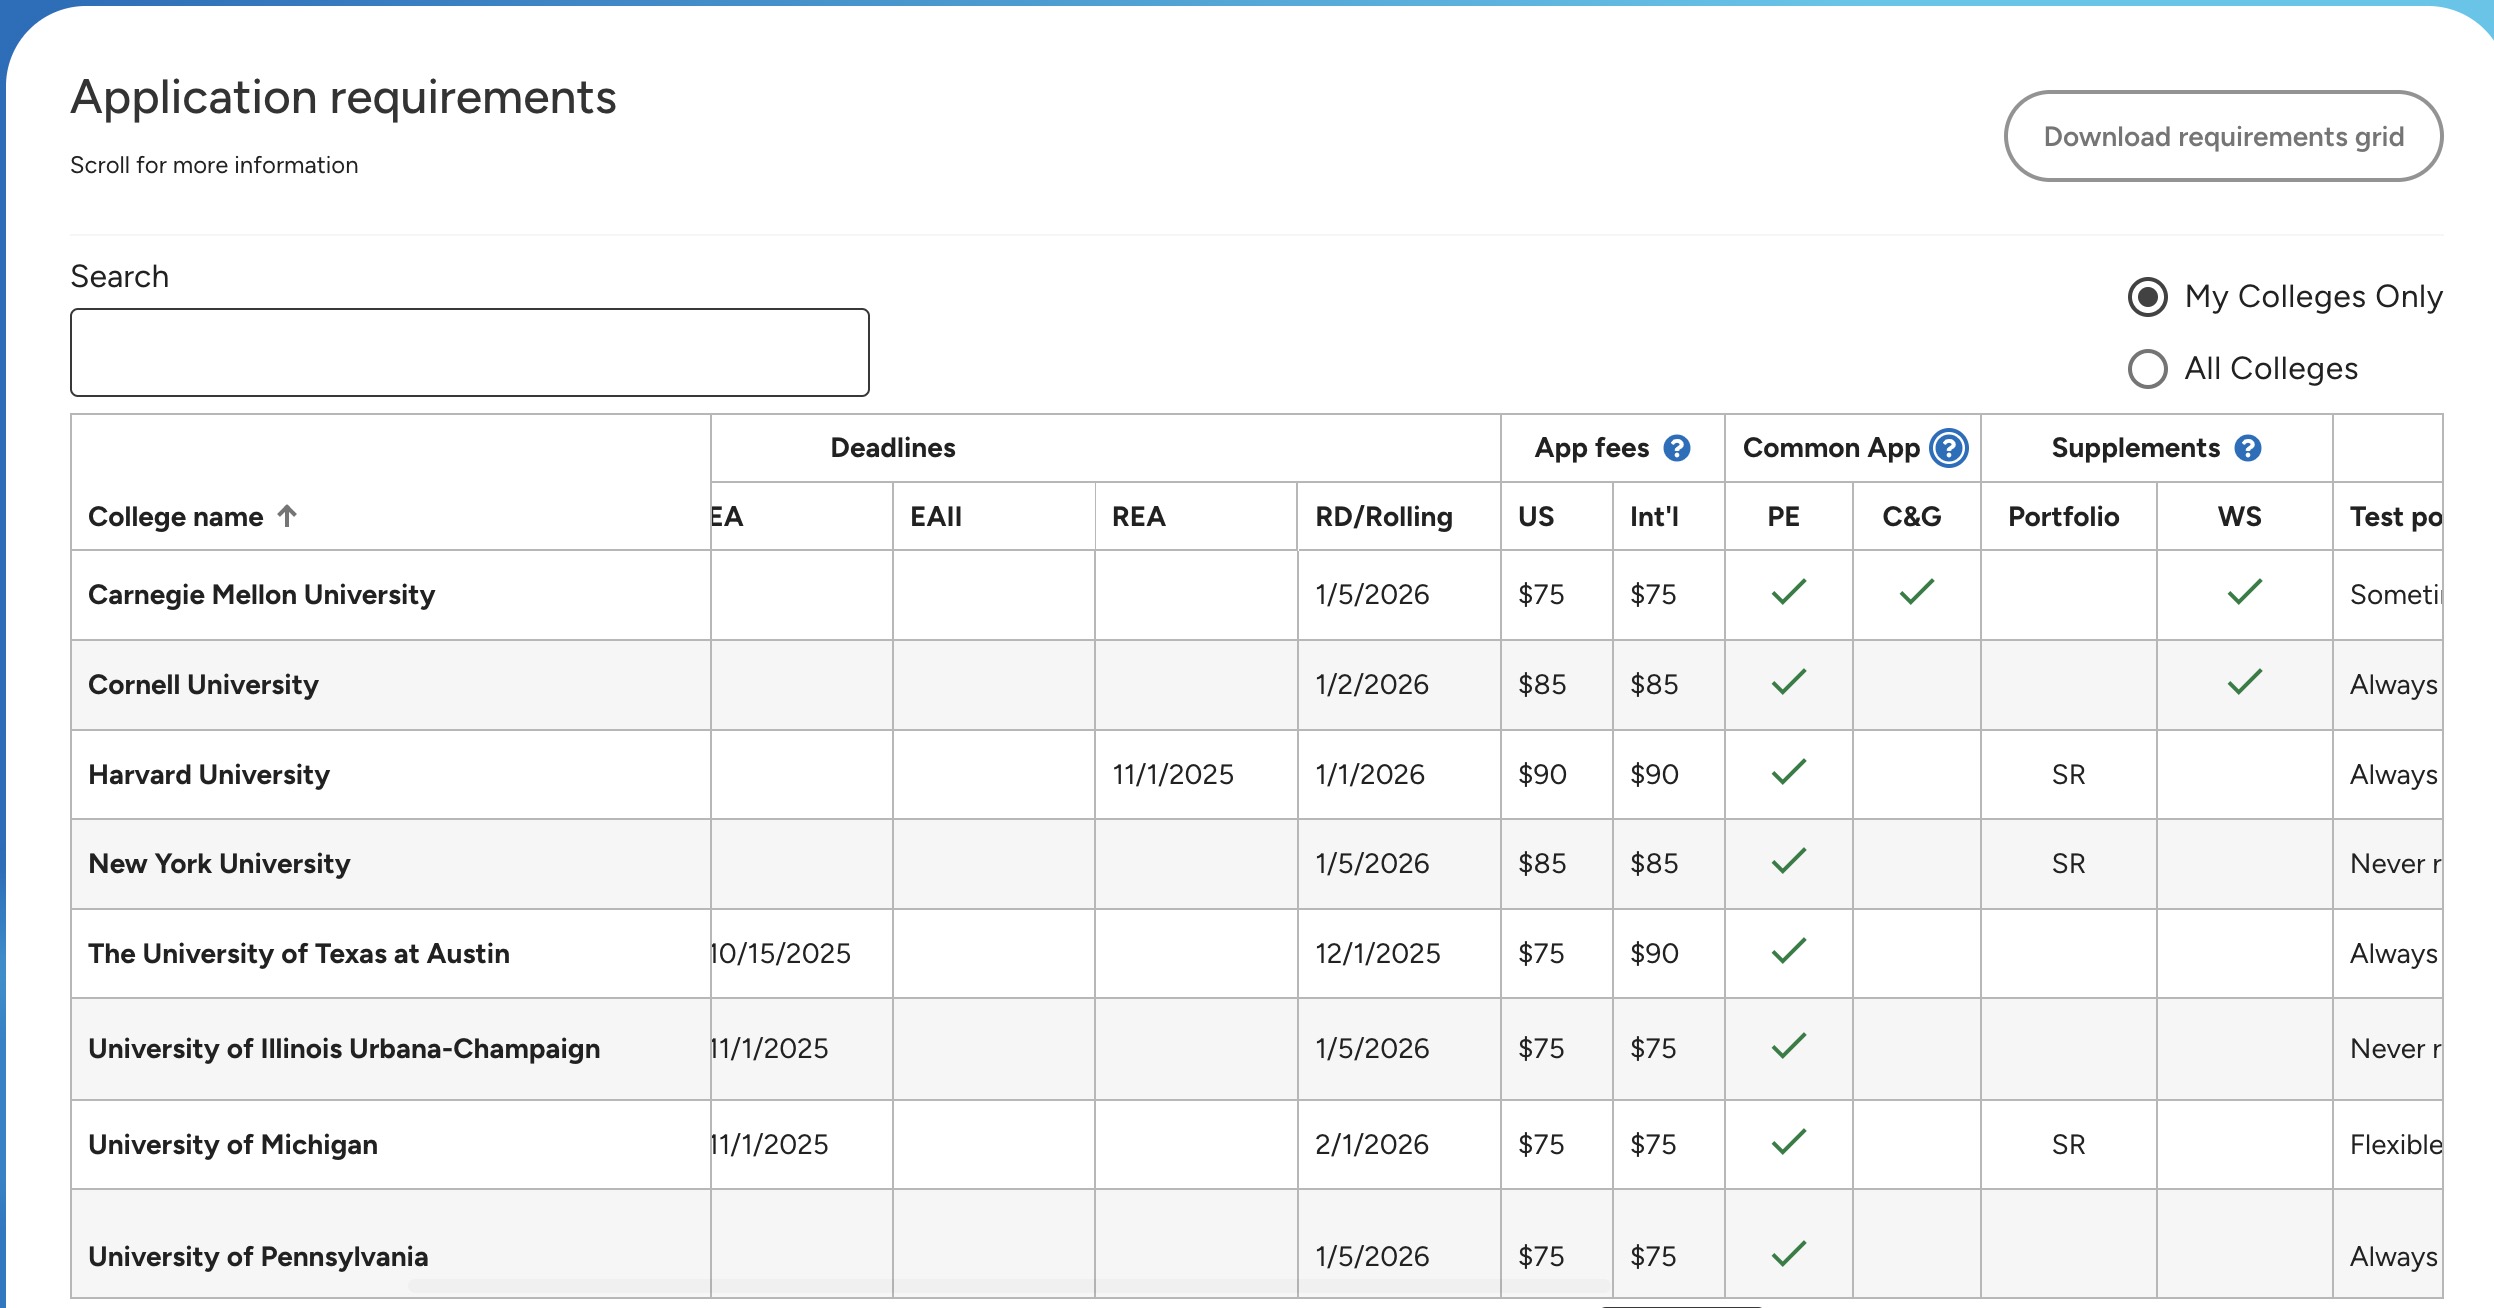Click Cornell University's WS checkmark

point(2245,682)
